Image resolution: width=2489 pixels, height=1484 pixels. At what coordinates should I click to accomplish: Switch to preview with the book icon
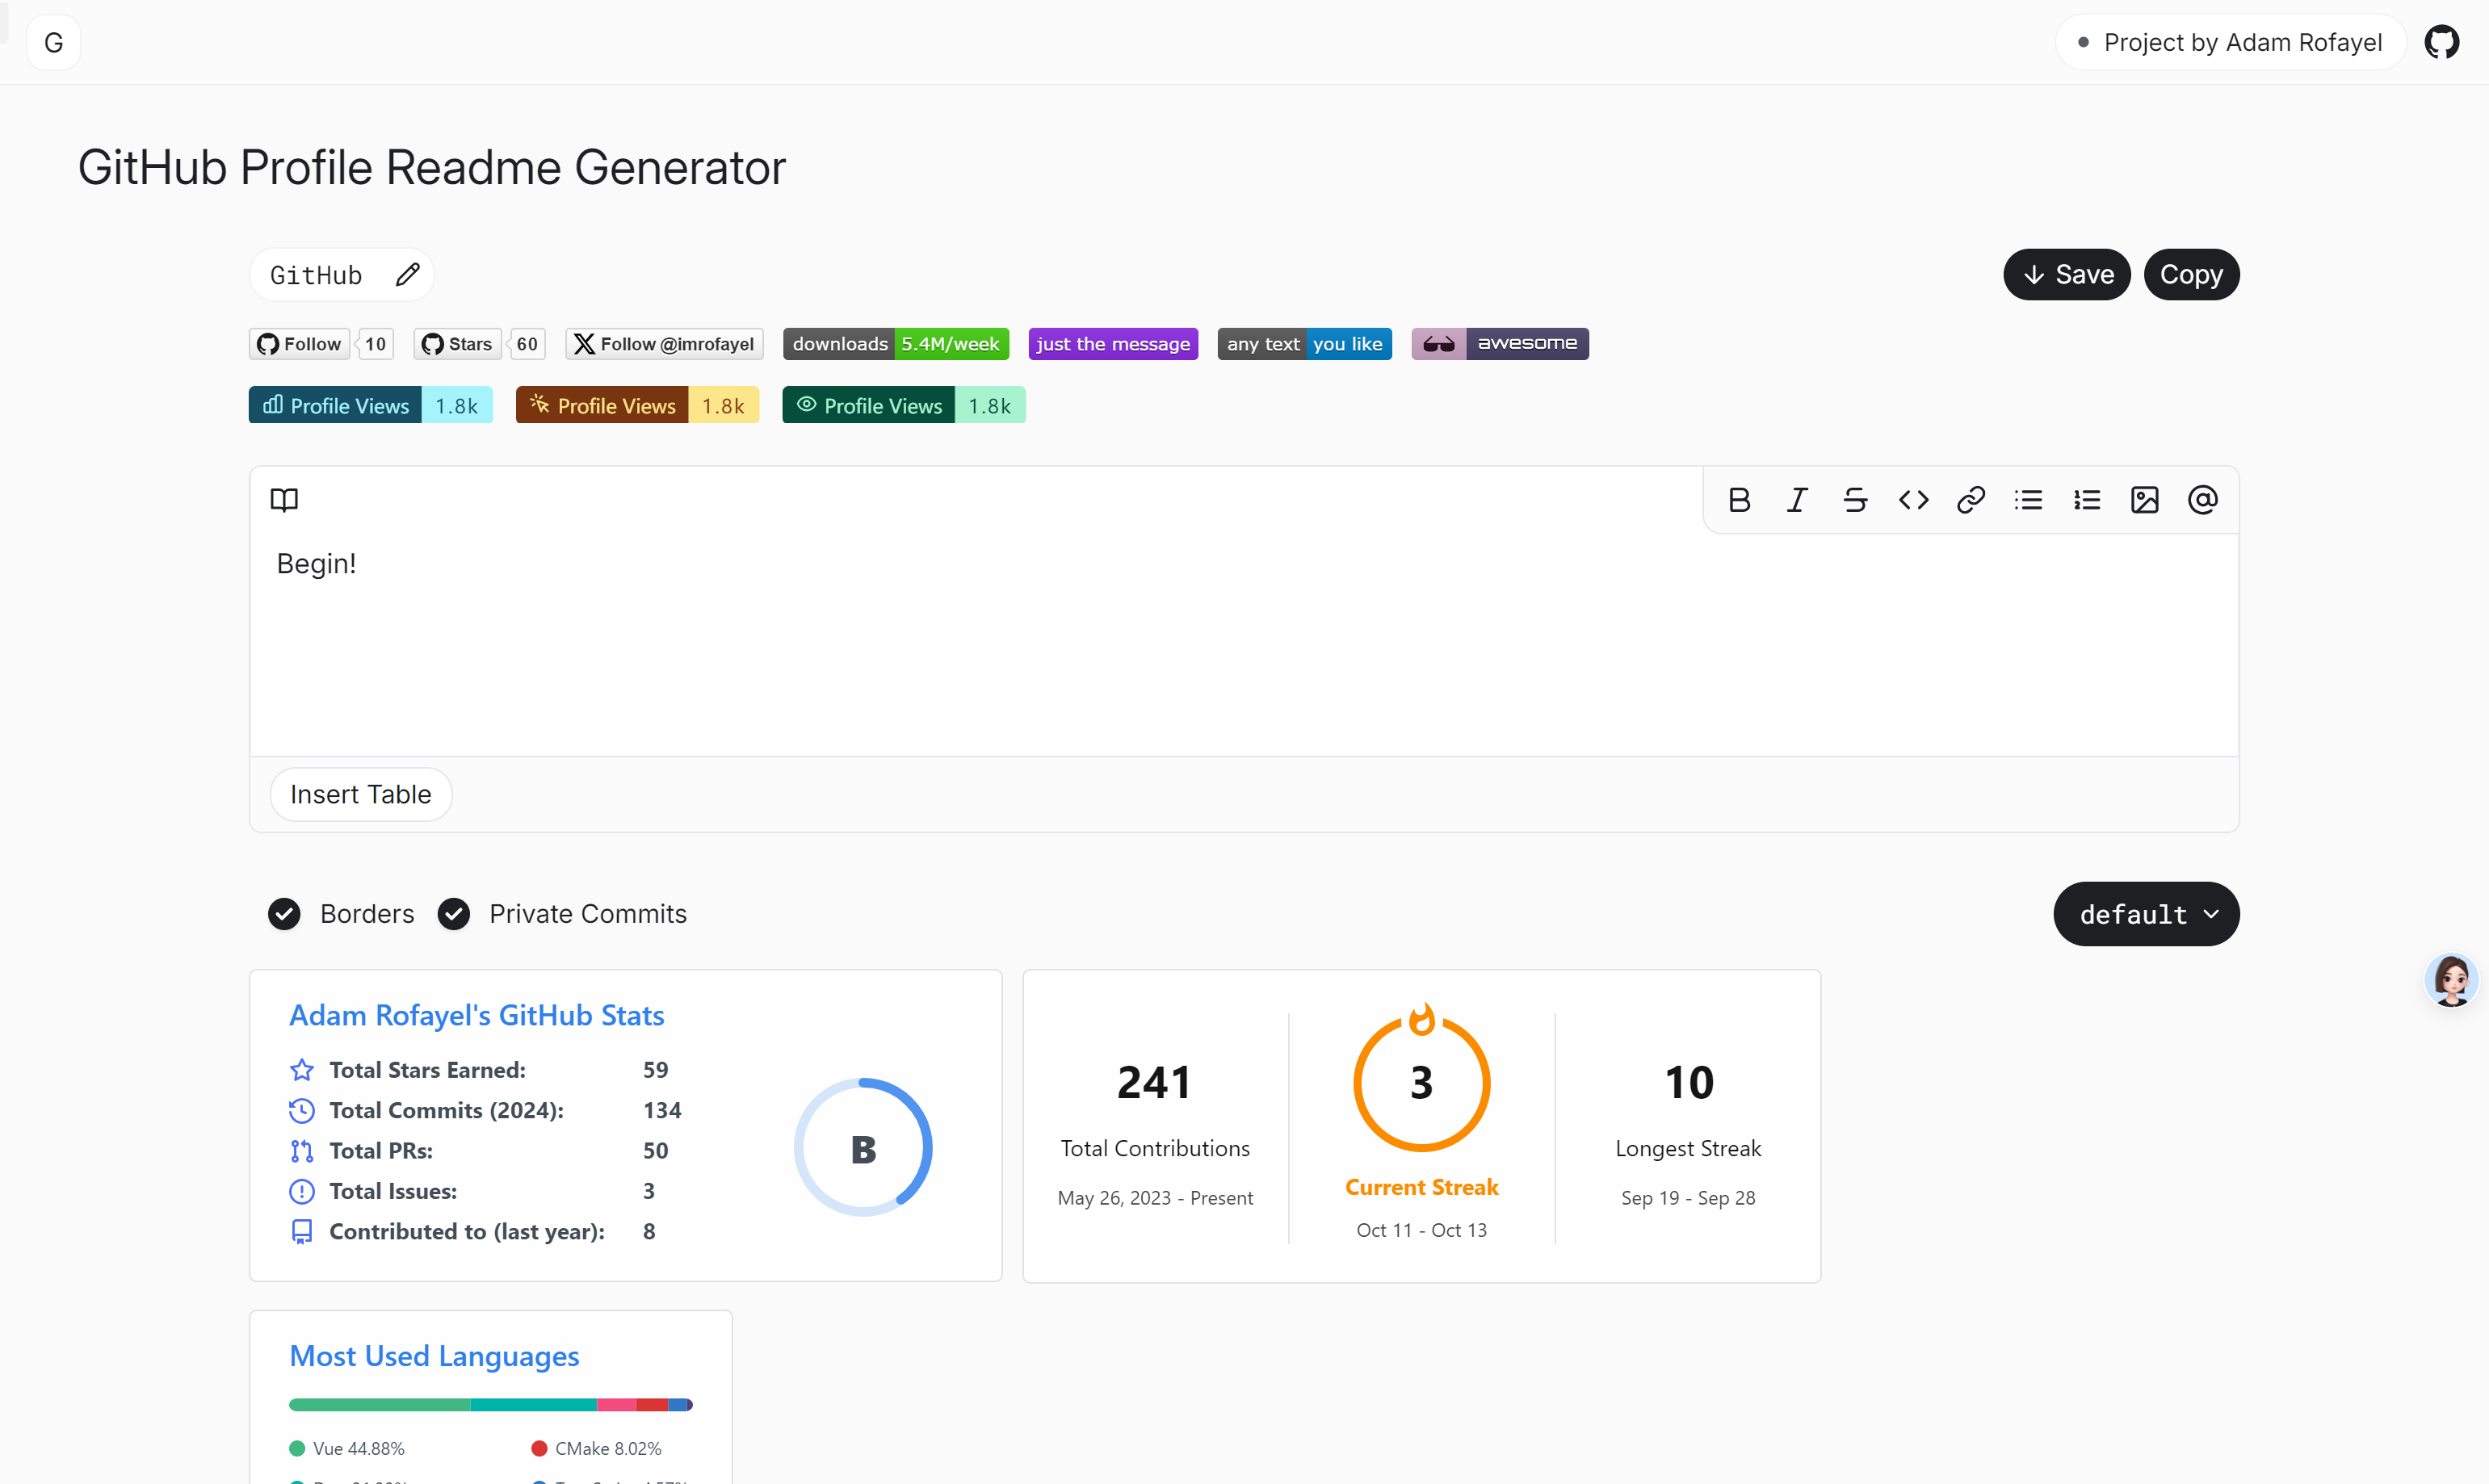[x=284, y=500]
